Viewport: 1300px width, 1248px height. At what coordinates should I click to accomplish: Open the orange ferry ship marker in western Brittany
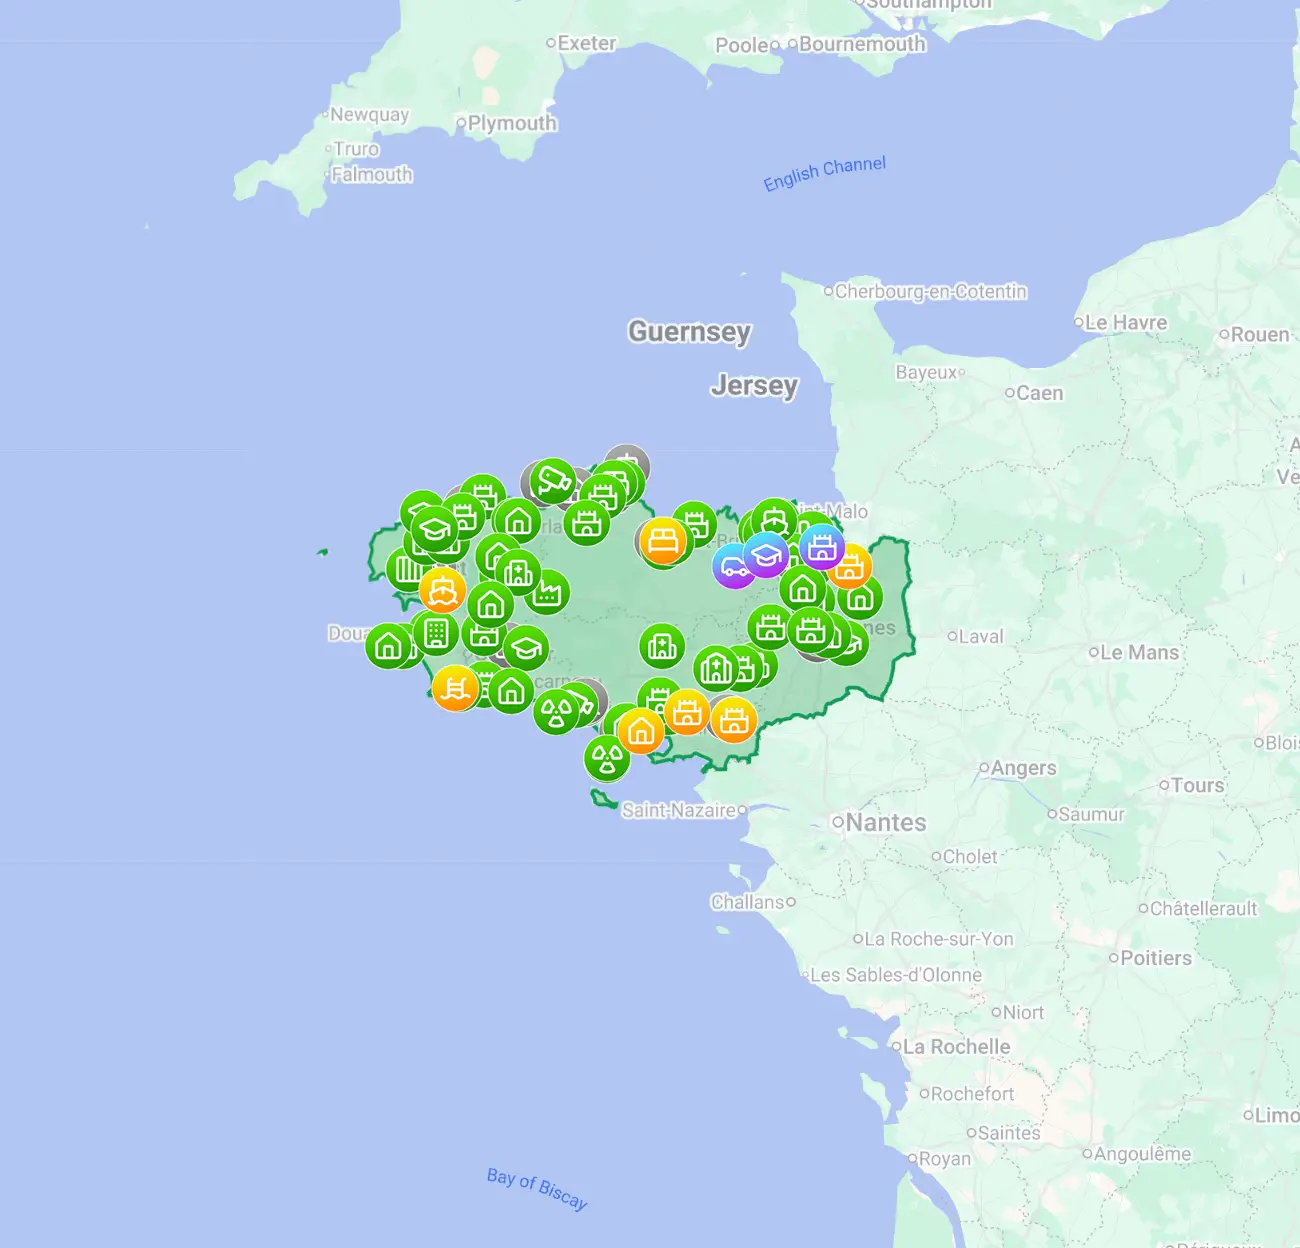coord(441,591)
